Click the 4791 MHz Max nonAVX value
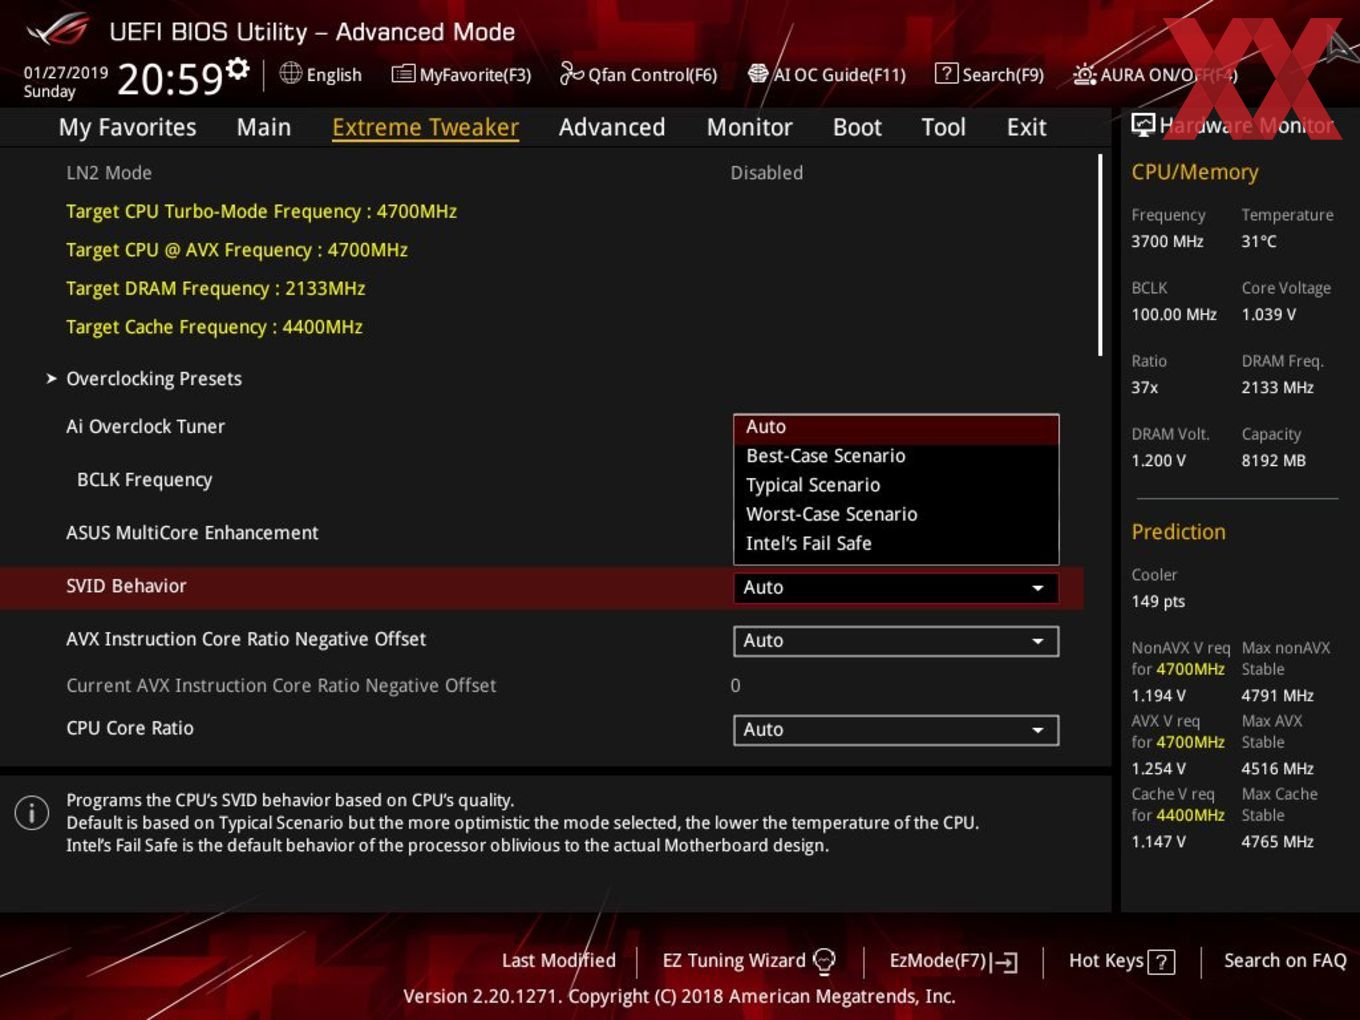Screen dimensions: 1360x1020 (1277, 696)
